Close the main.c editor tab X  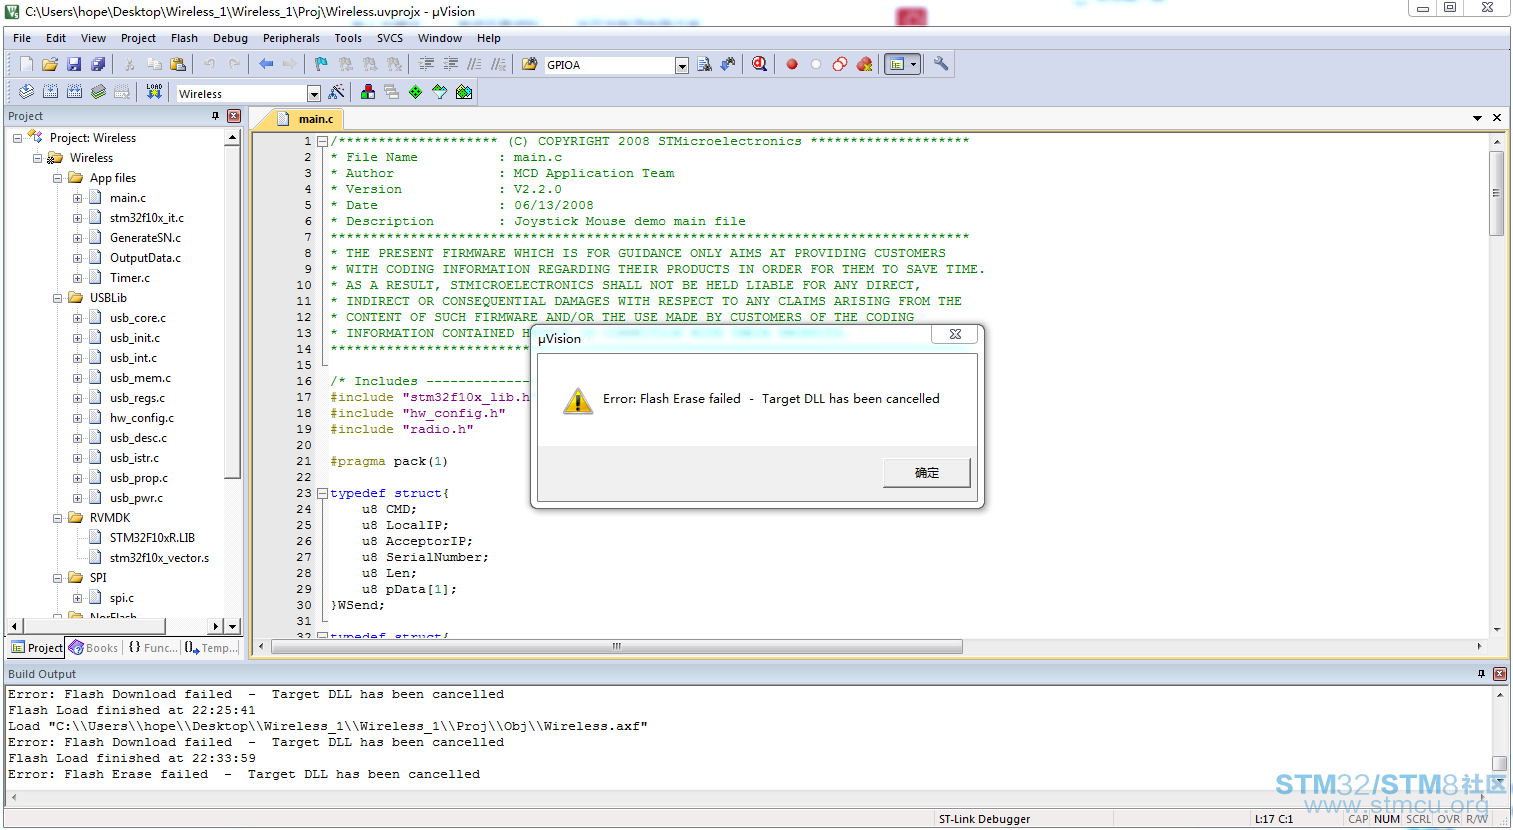click(x=1497, y=118)
